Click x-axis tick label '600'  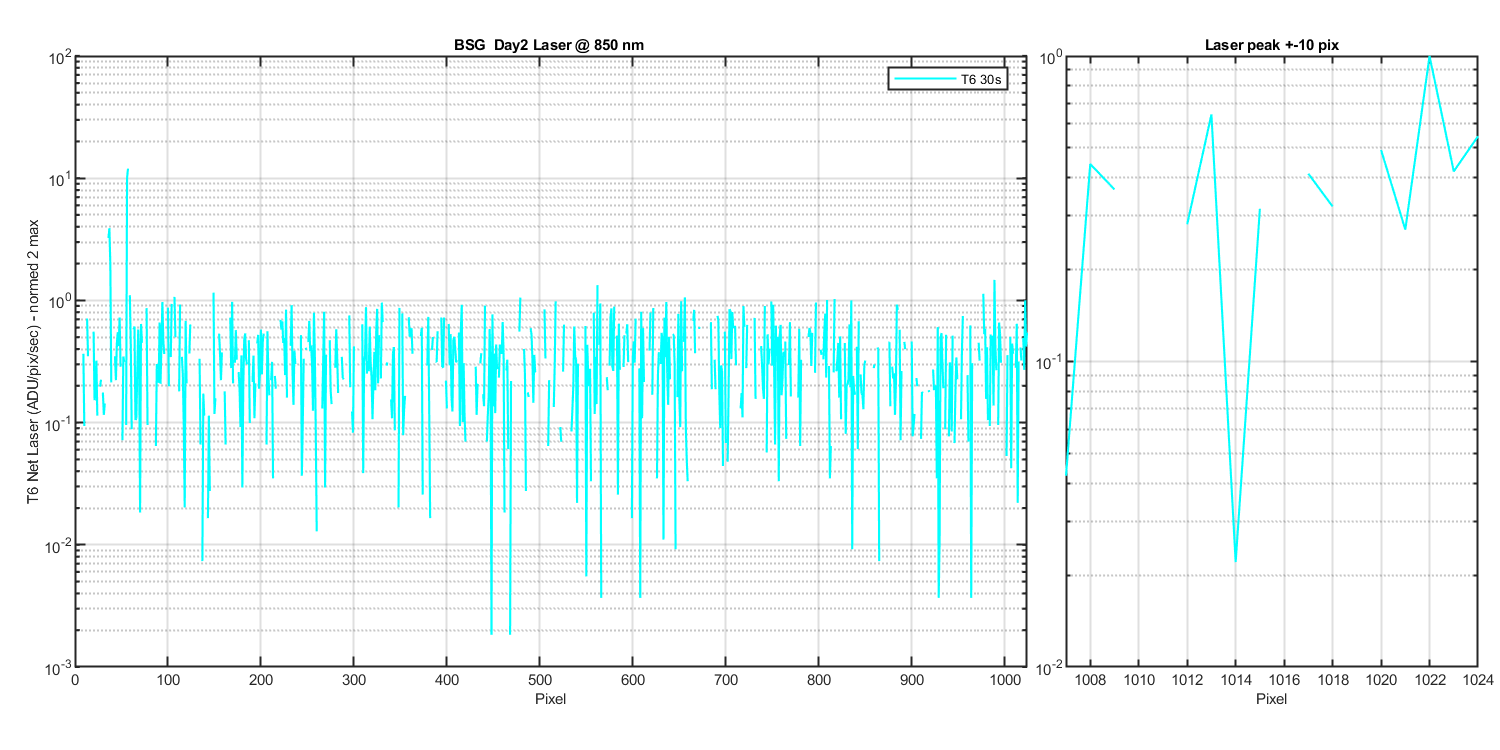click(x=633, y=680)
